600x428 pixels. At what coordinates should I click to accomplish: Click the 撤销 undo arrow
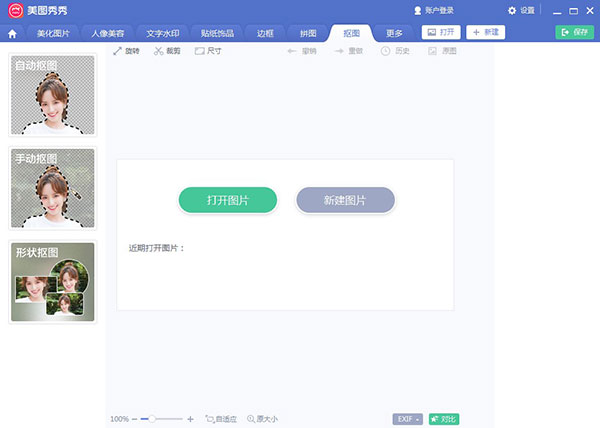tap(302, 51)
